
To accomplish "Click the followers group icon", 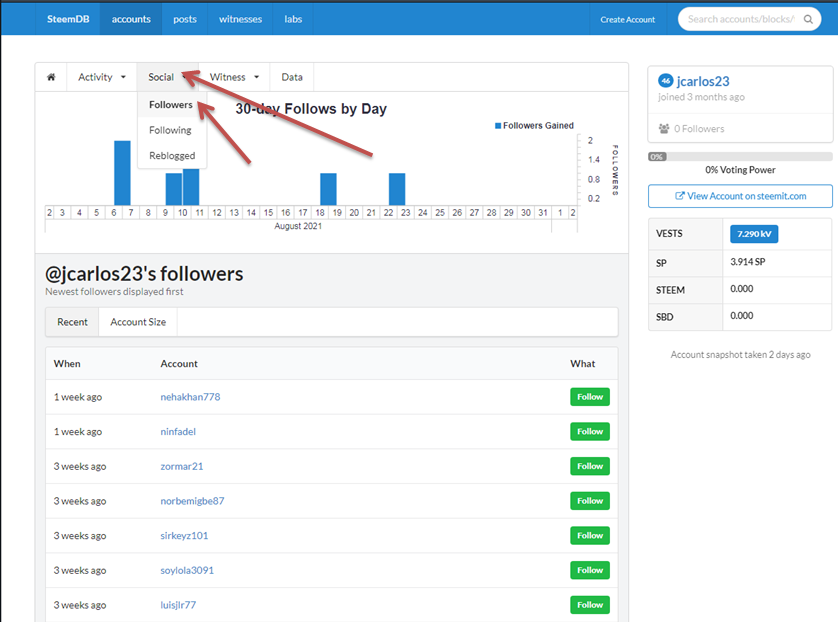I will pos(664,129).
